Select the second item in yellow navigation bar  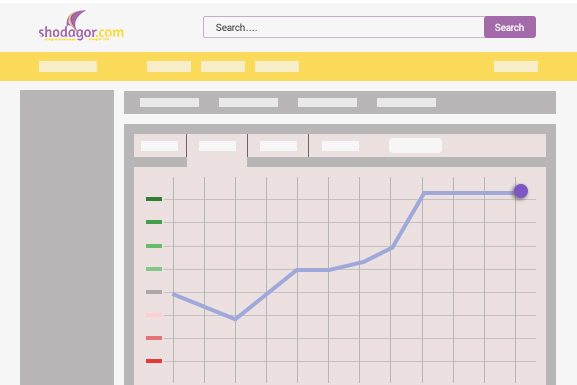coord(169,67)
